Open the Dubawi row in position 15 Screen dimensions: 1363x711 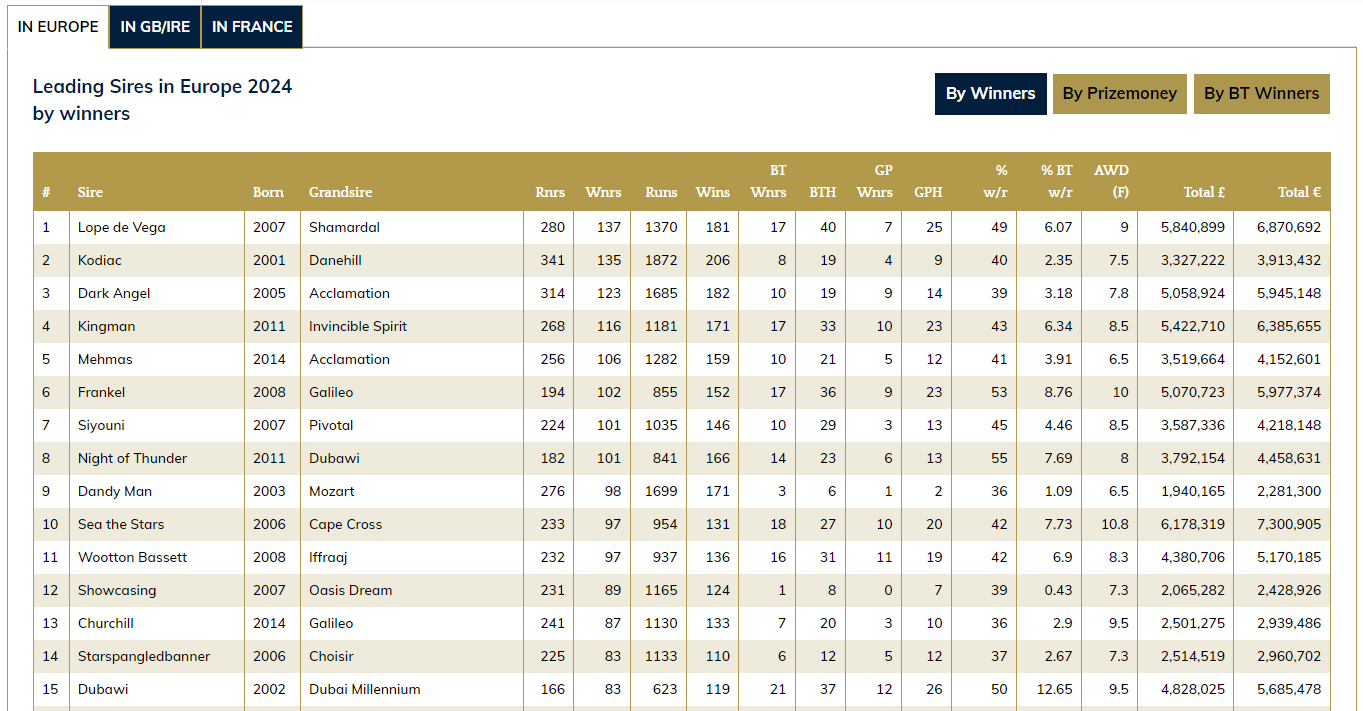pos(103,689)
